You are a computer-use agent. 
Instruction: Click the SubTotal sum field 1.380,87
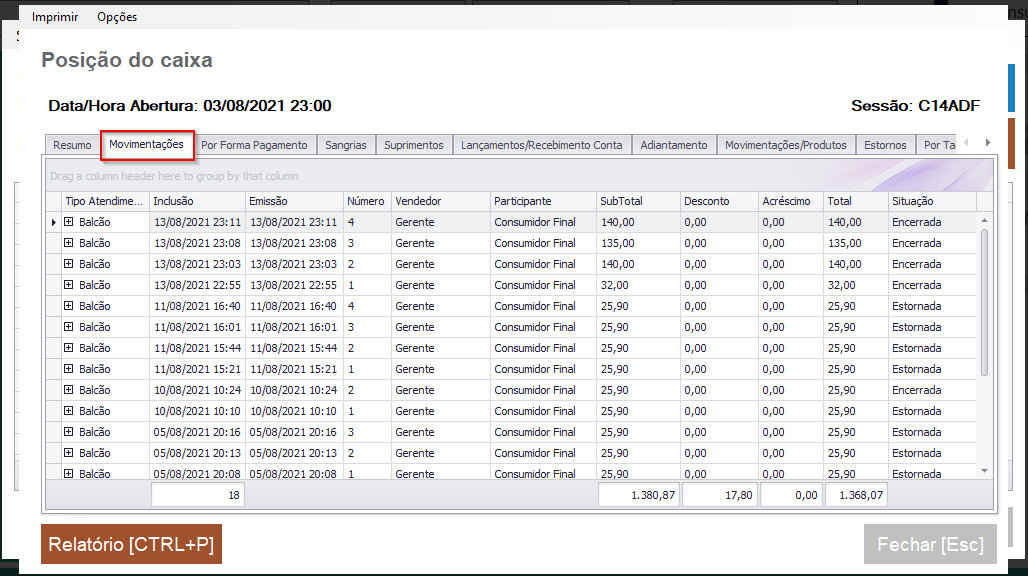click(x=639, y=495)
